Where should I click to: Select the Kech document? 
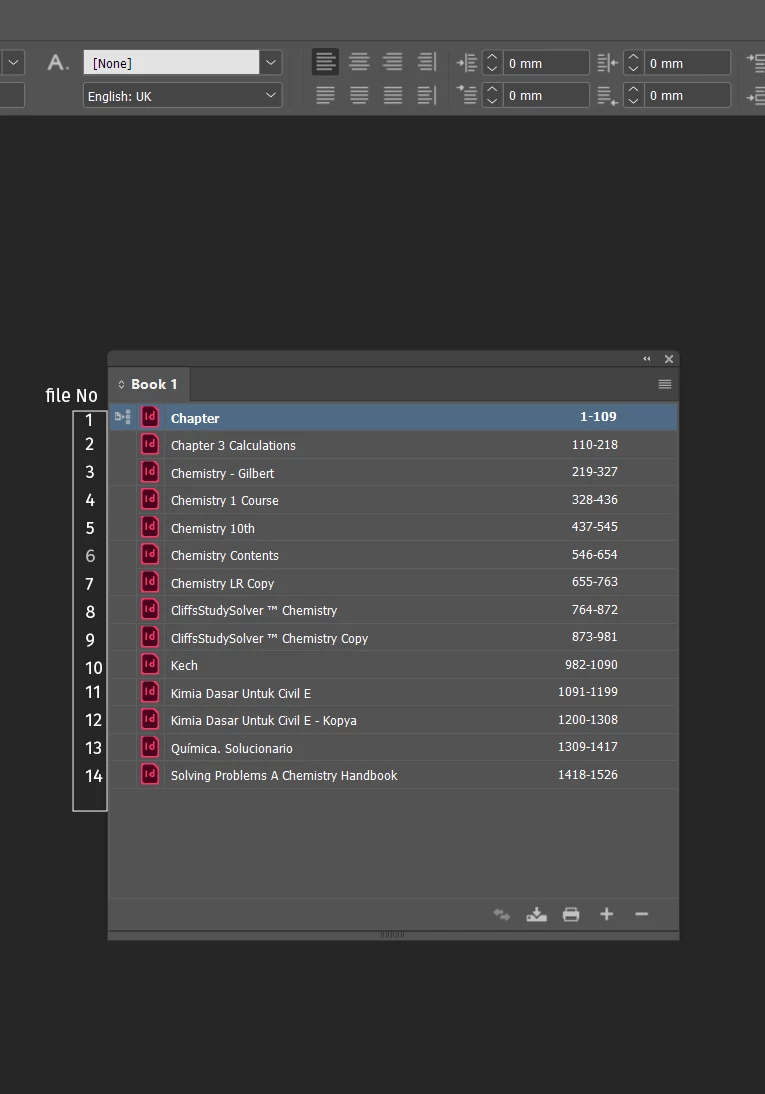pos(393,665)
